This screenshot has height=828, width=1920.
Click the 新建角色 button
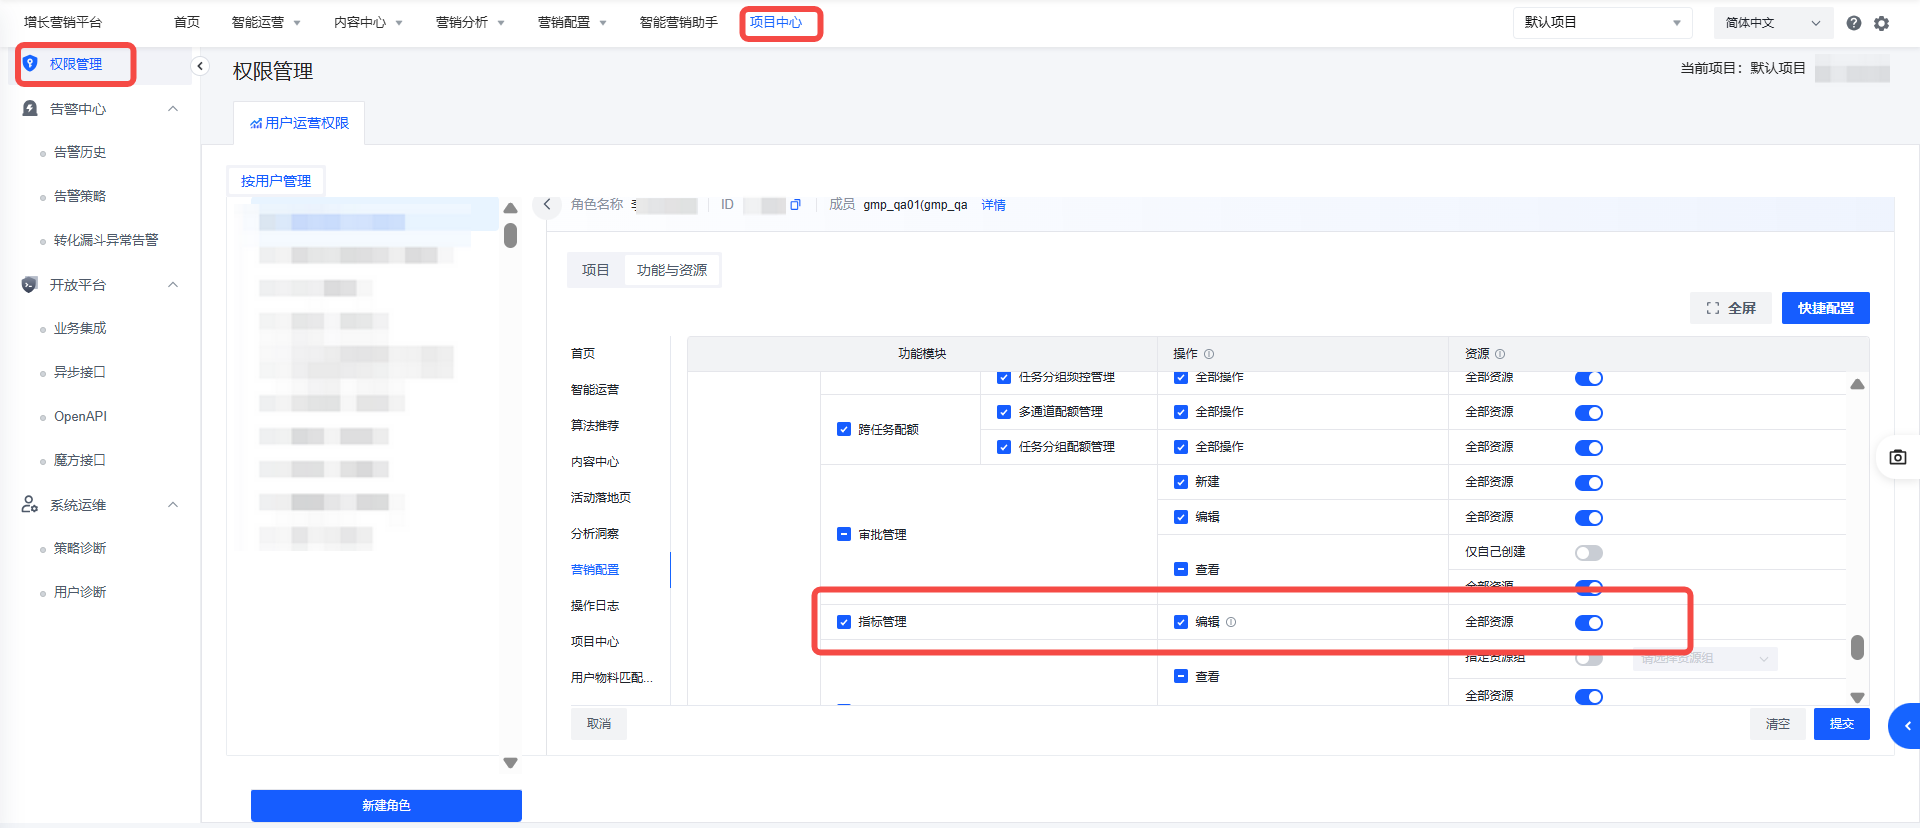pyautogui.click(x=386, y=805)
